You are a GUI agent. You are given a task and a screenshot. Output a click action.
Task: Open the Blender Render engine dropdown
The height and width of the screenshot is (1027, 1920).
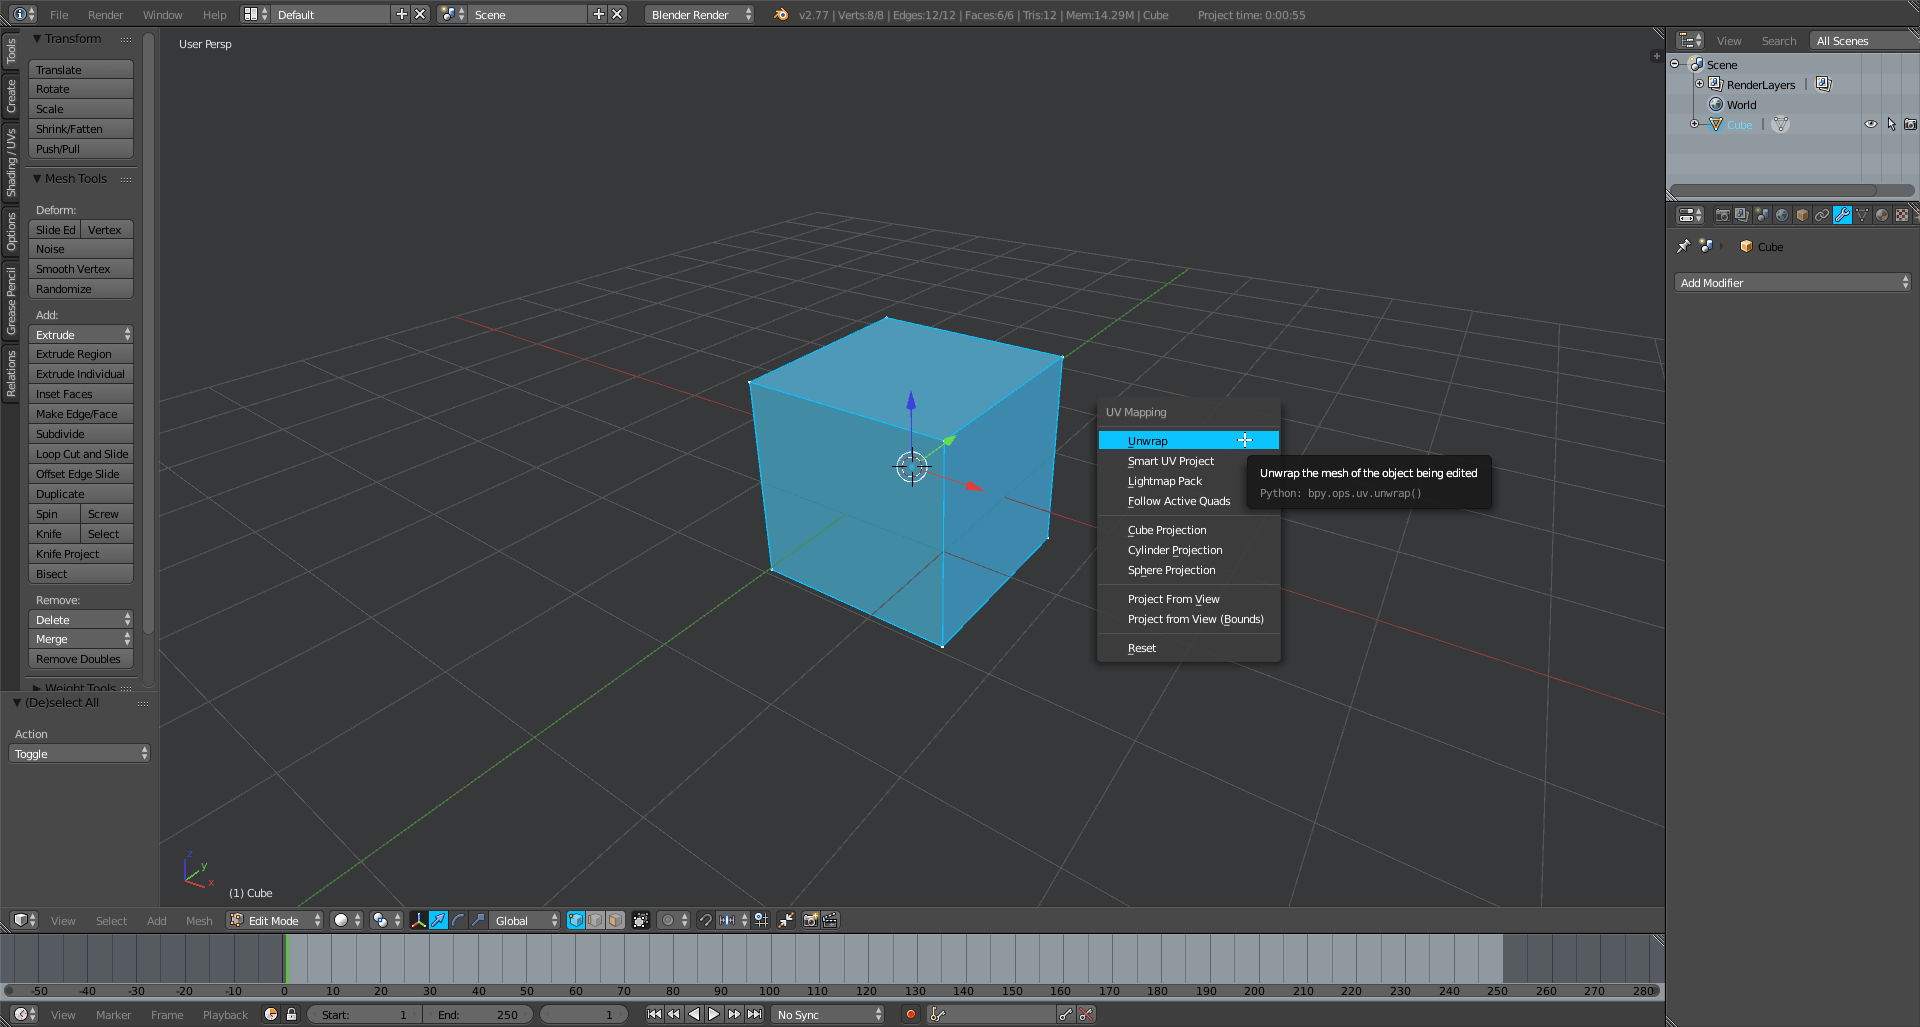tap(699, 14)
